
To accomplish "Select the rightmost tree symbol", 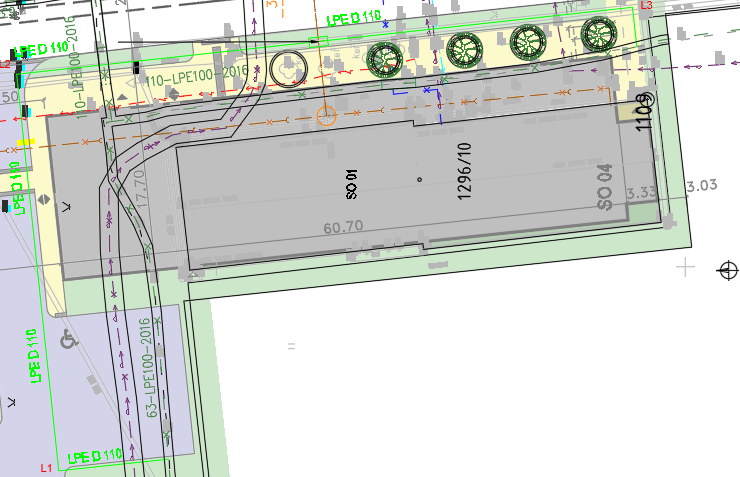I will point(599,35).
